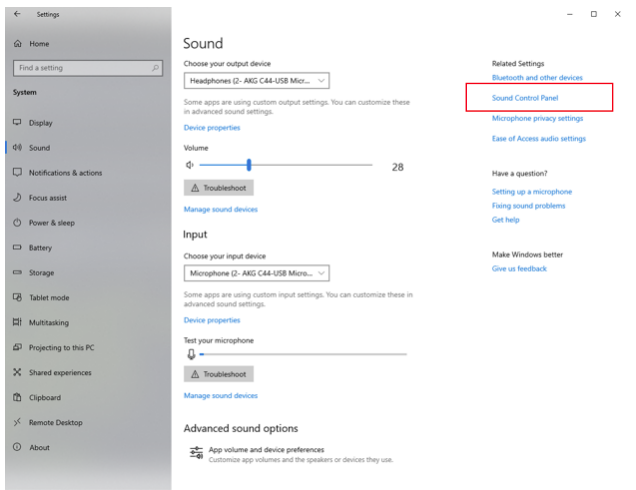Mute via the volume speaker icon
Image resolution: width=636 pixels, height=490 pixels.
click(189, 165)
